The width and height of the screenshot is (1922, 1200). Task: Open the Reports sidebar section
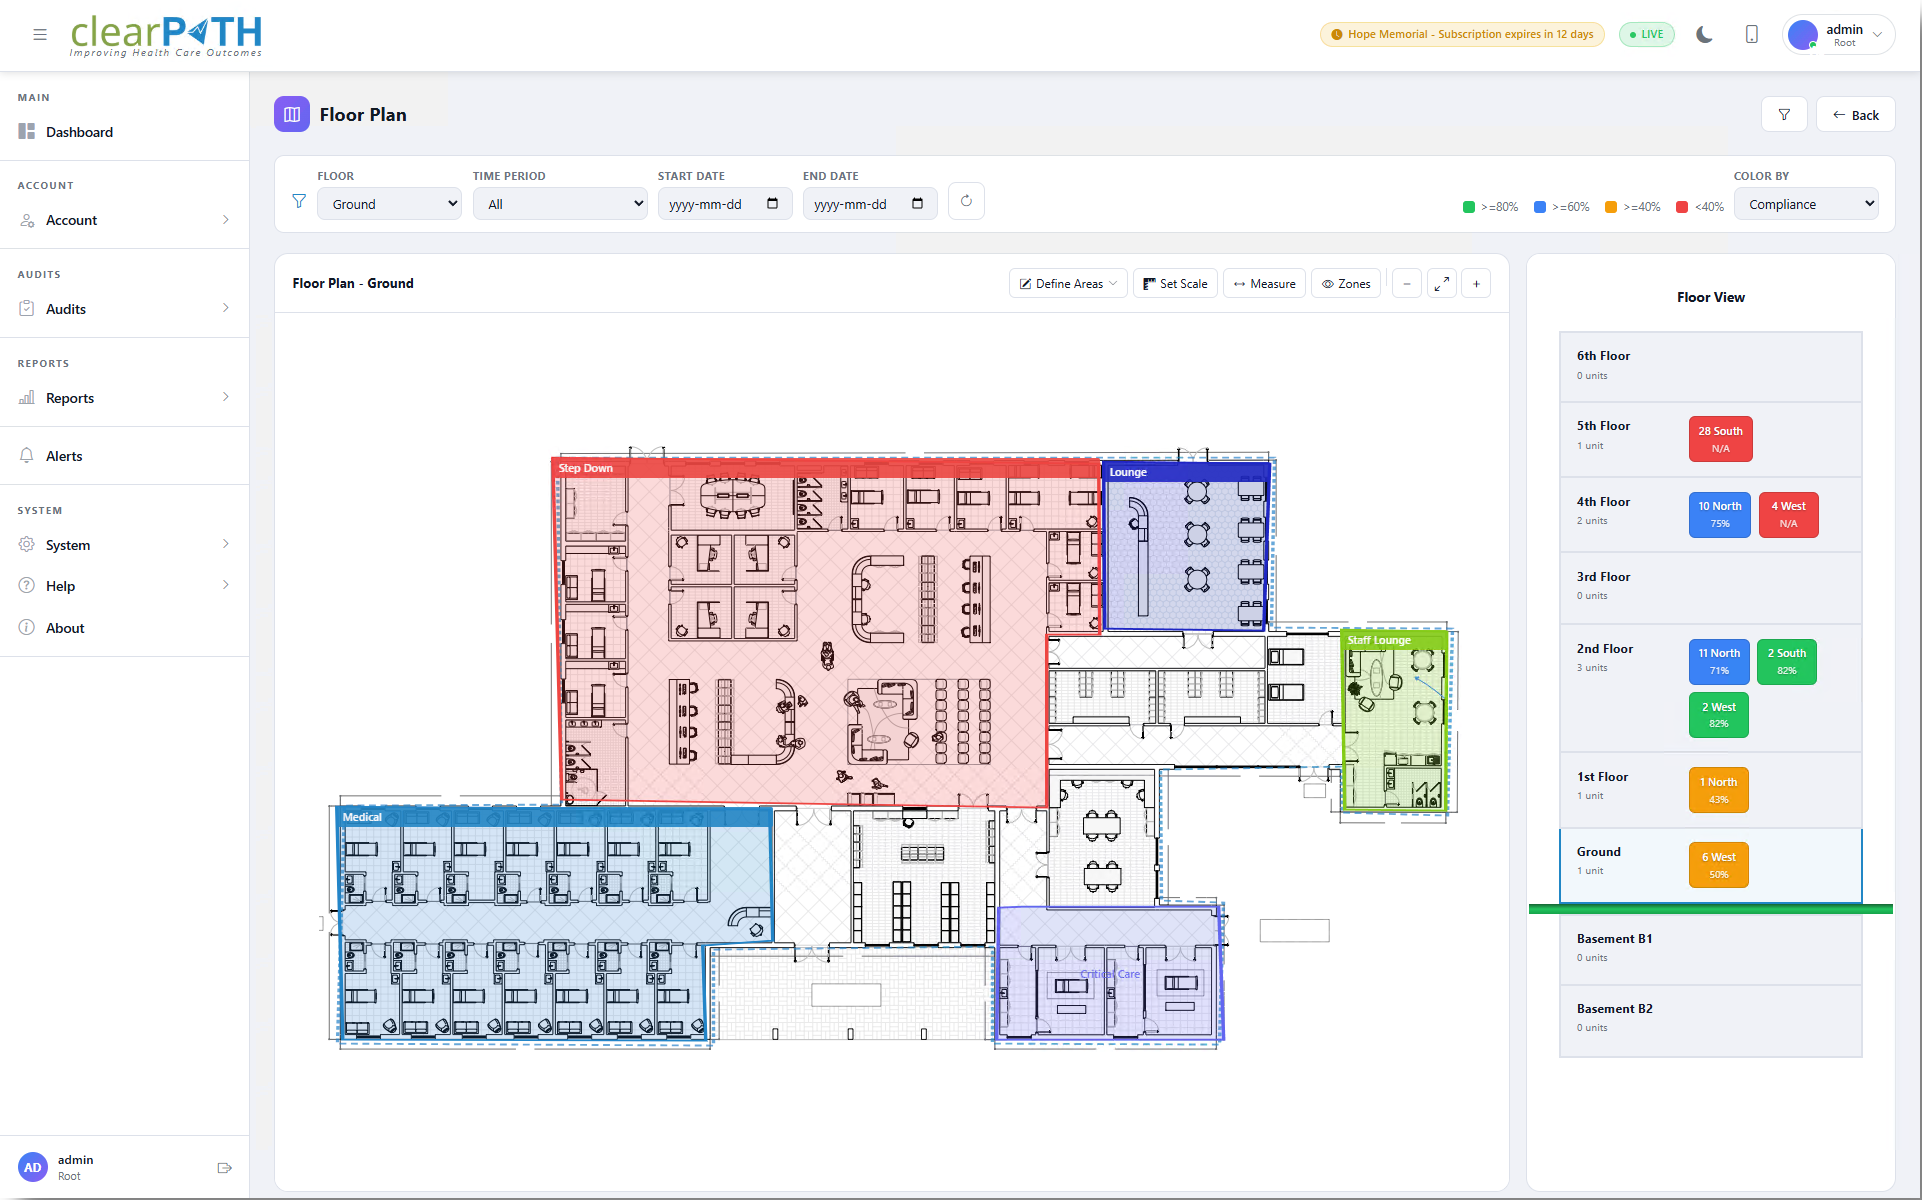point(70,397)
